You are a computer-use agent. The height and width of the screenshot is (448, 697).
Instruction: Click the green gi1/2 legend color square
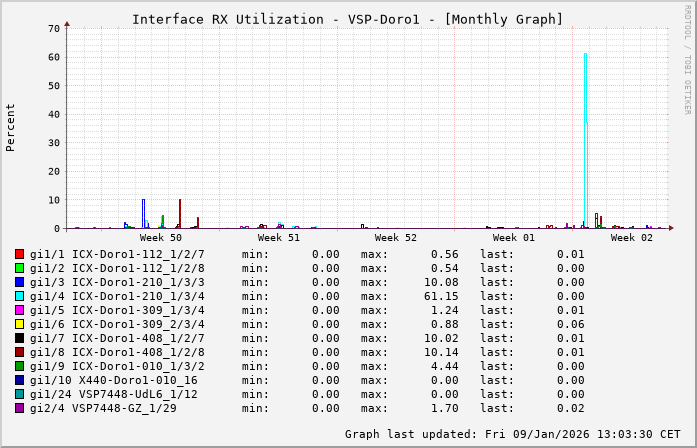[x=20, y=268]
